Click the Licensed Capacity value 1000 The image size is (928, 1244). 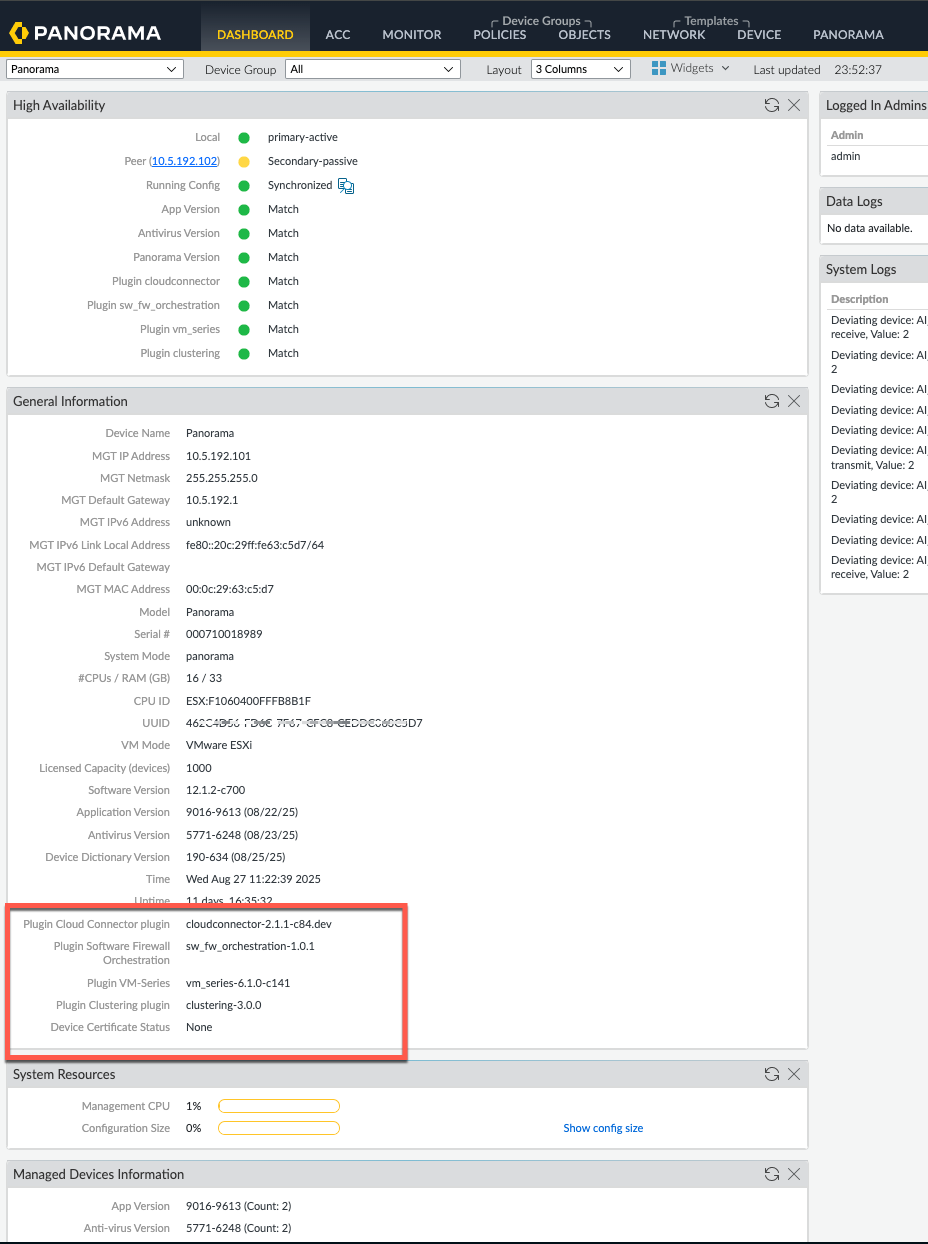point(198,768)
